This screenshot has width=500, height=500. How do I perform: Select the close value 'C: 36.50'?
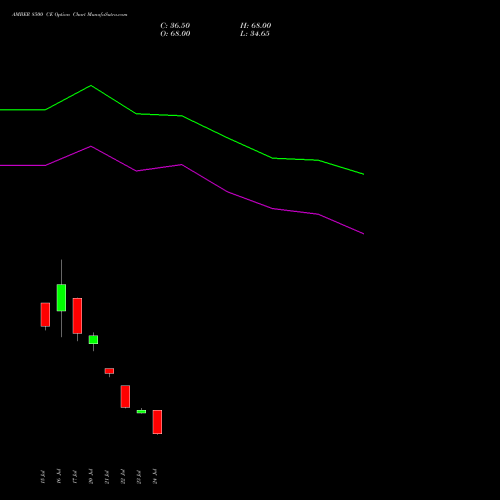(x=175, y=26)
